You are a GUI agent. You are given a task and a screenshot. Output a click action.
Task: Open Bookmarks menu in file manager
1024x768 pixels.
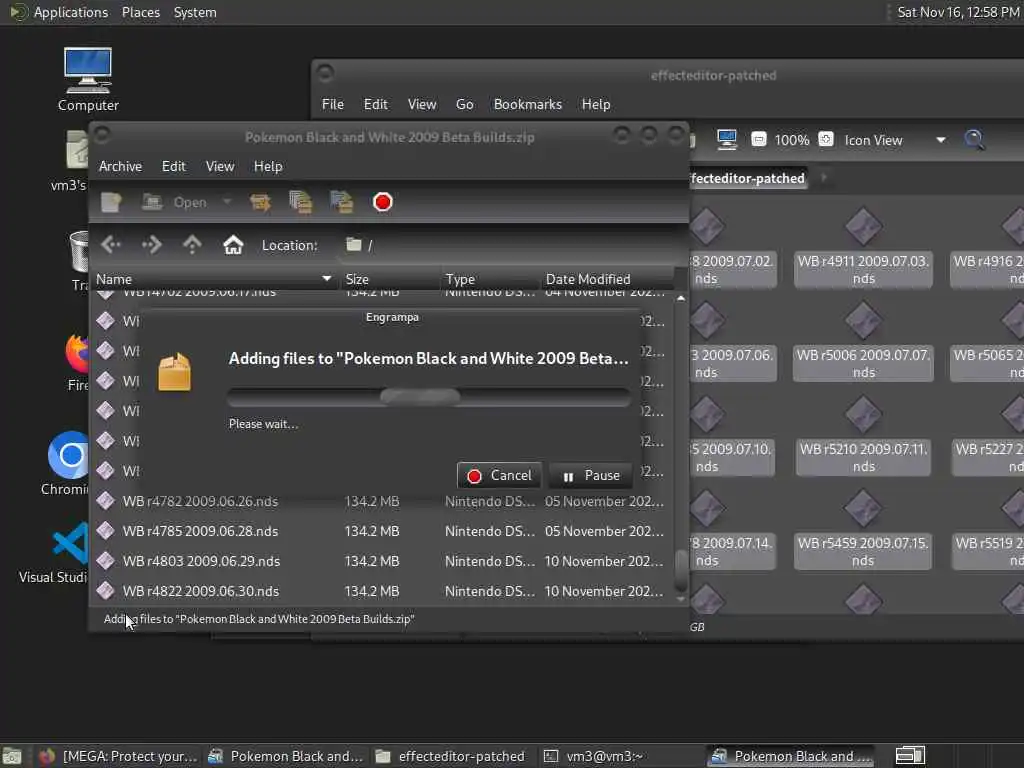[528, 104]
